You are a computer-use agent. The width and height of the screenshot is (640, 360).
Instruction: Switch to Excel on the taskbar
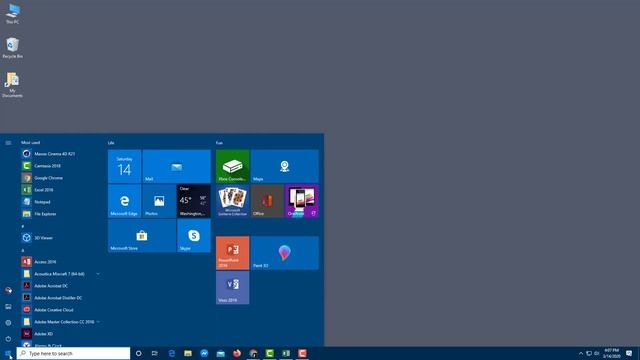[286, 353]
